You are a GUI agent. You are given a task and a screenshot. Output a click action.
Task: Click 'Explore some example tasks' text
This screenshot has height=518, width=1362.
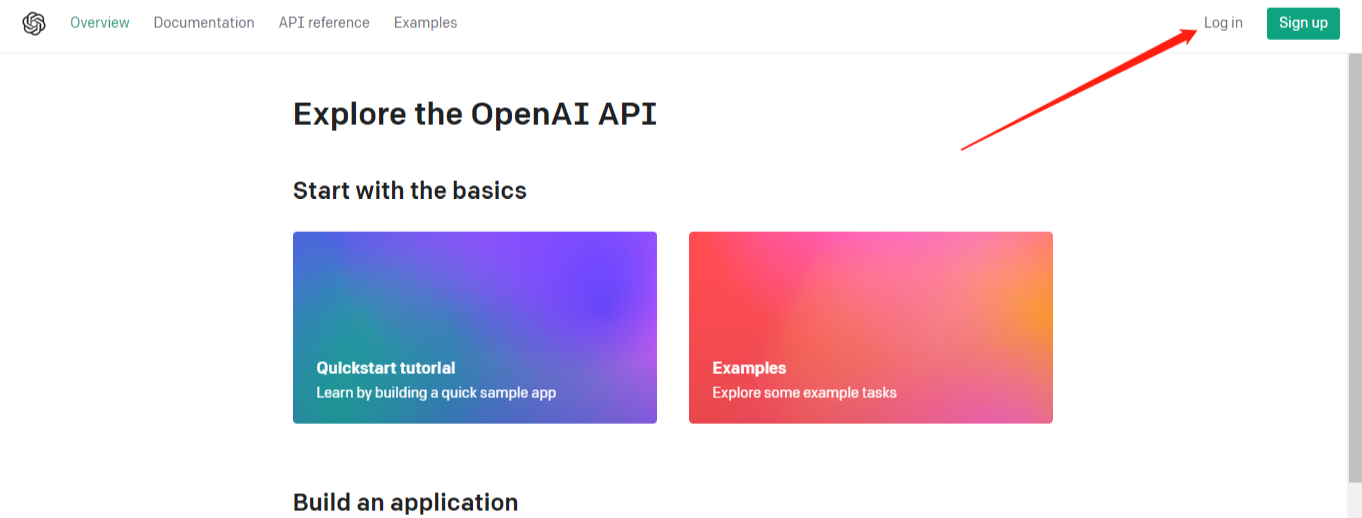pos(804,393)
